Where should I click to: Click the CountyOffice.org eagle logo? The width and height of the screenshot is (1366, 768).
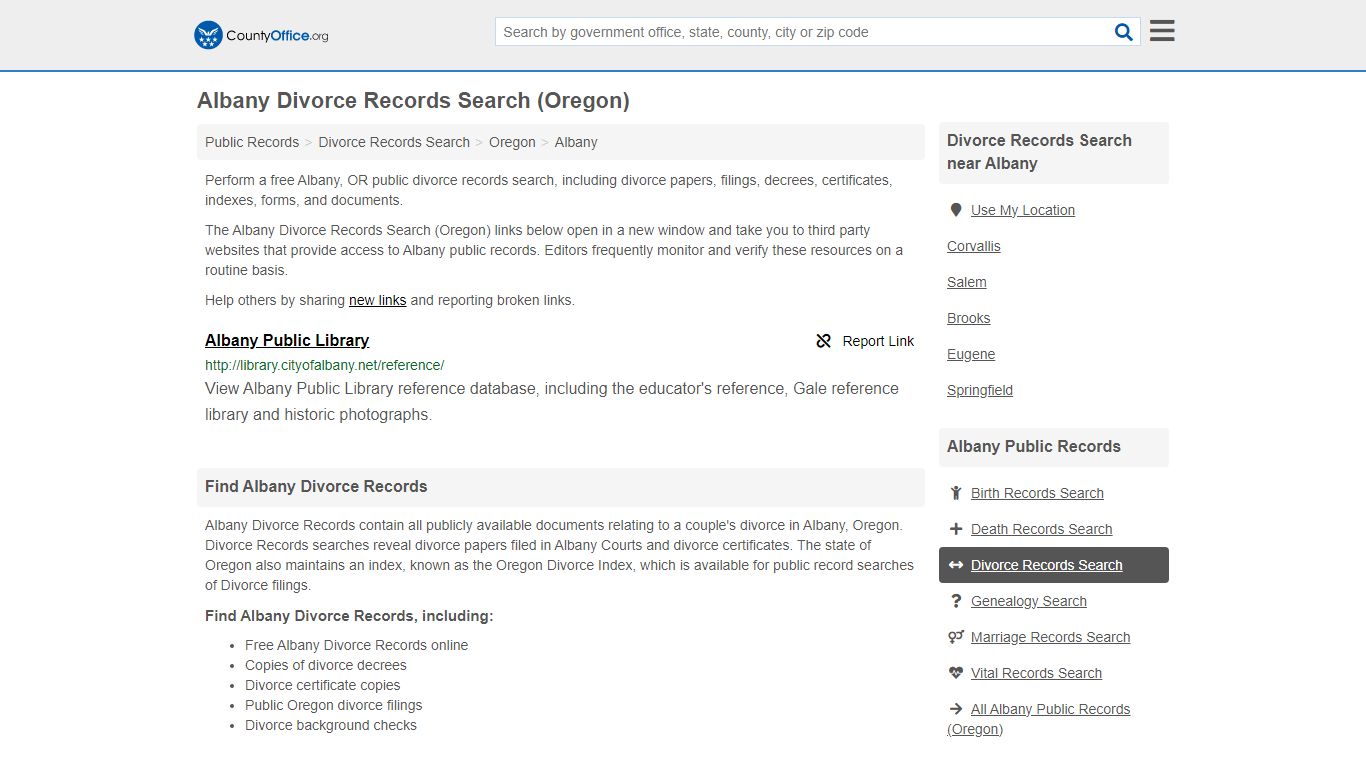(208, 35)
